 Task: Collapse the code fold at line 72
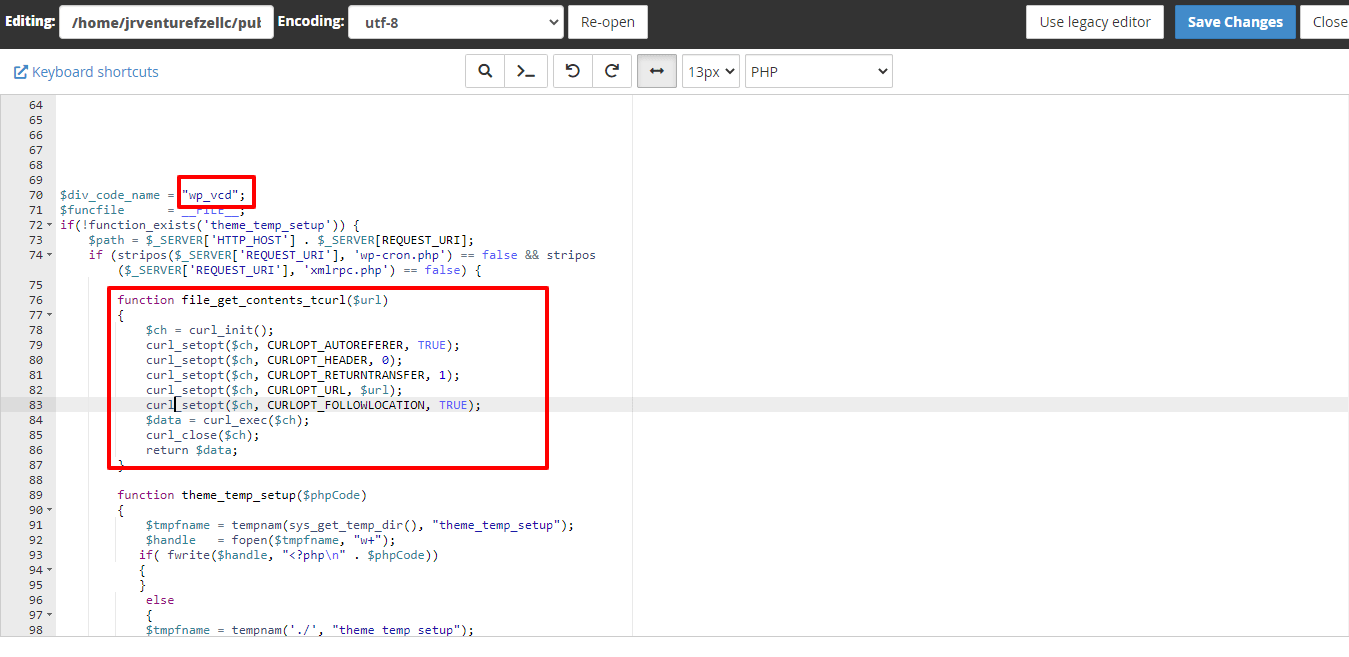[51, 225]
